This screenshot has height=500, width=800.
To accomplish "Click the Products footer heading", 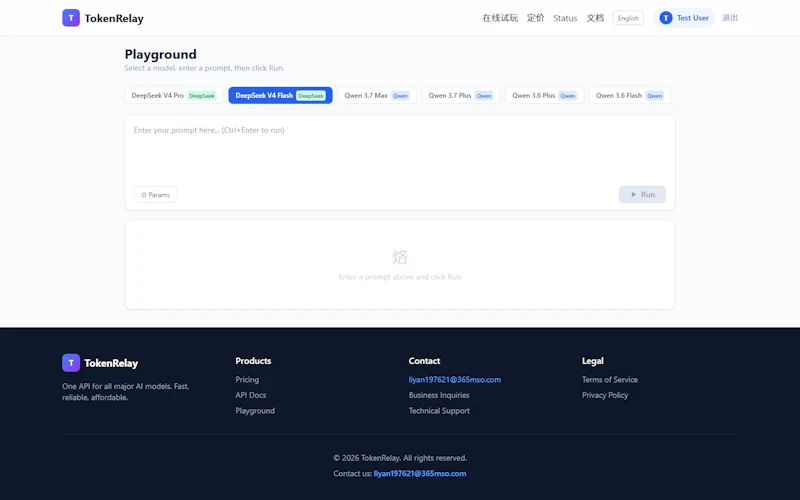I will pos(253,361).
